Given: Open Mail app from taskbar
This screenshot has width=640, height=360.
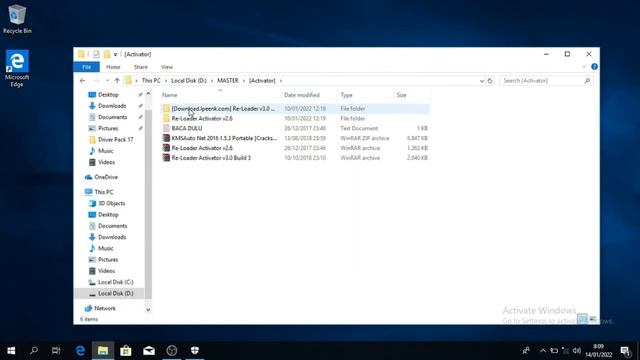Looking at the screenshot, I should pos(149,351).
